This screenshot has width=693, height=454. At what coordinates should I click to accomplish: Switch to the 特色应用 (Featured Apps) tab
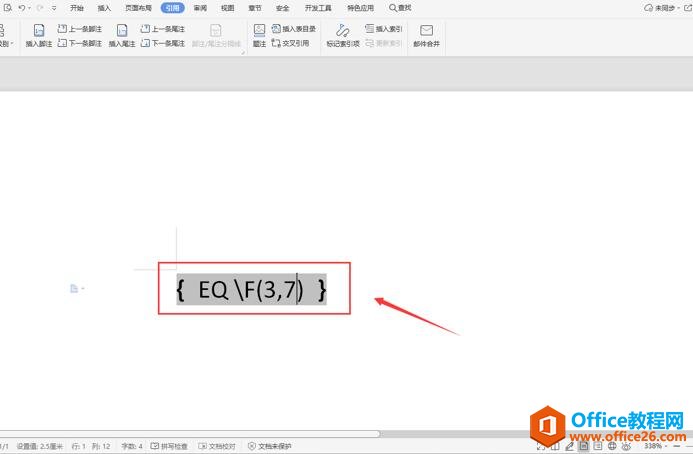361,8
